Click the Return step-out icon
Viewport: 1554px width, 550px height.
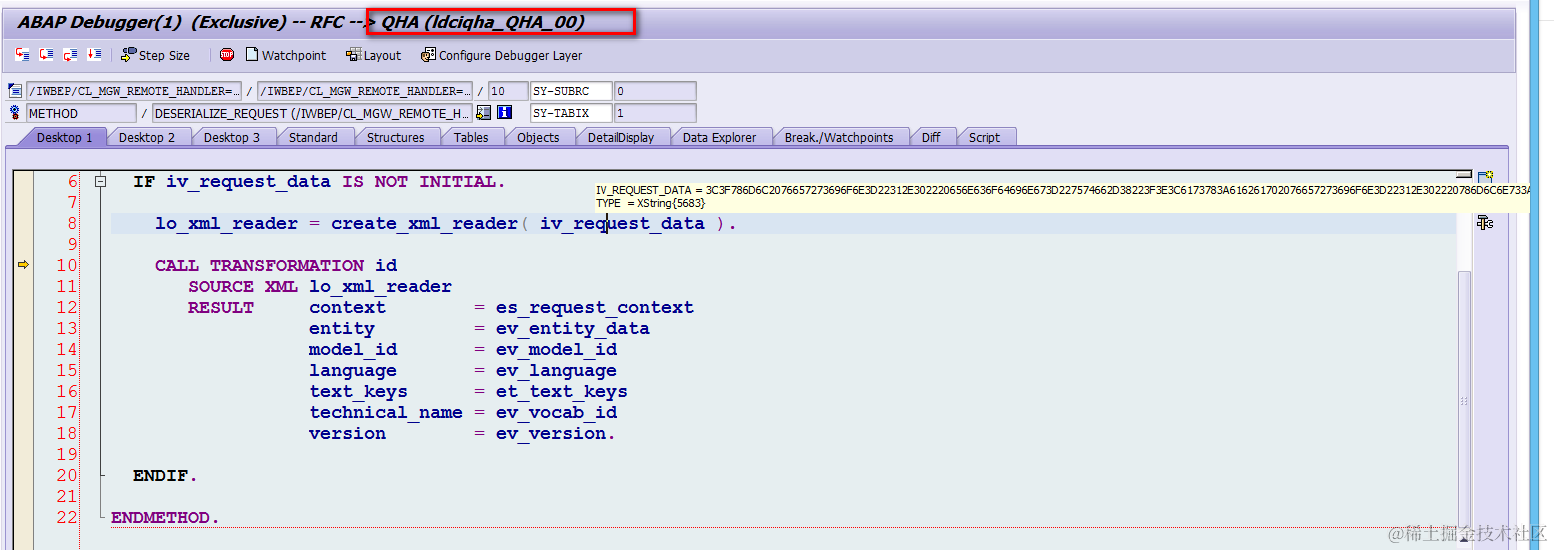tap(70, 55)
